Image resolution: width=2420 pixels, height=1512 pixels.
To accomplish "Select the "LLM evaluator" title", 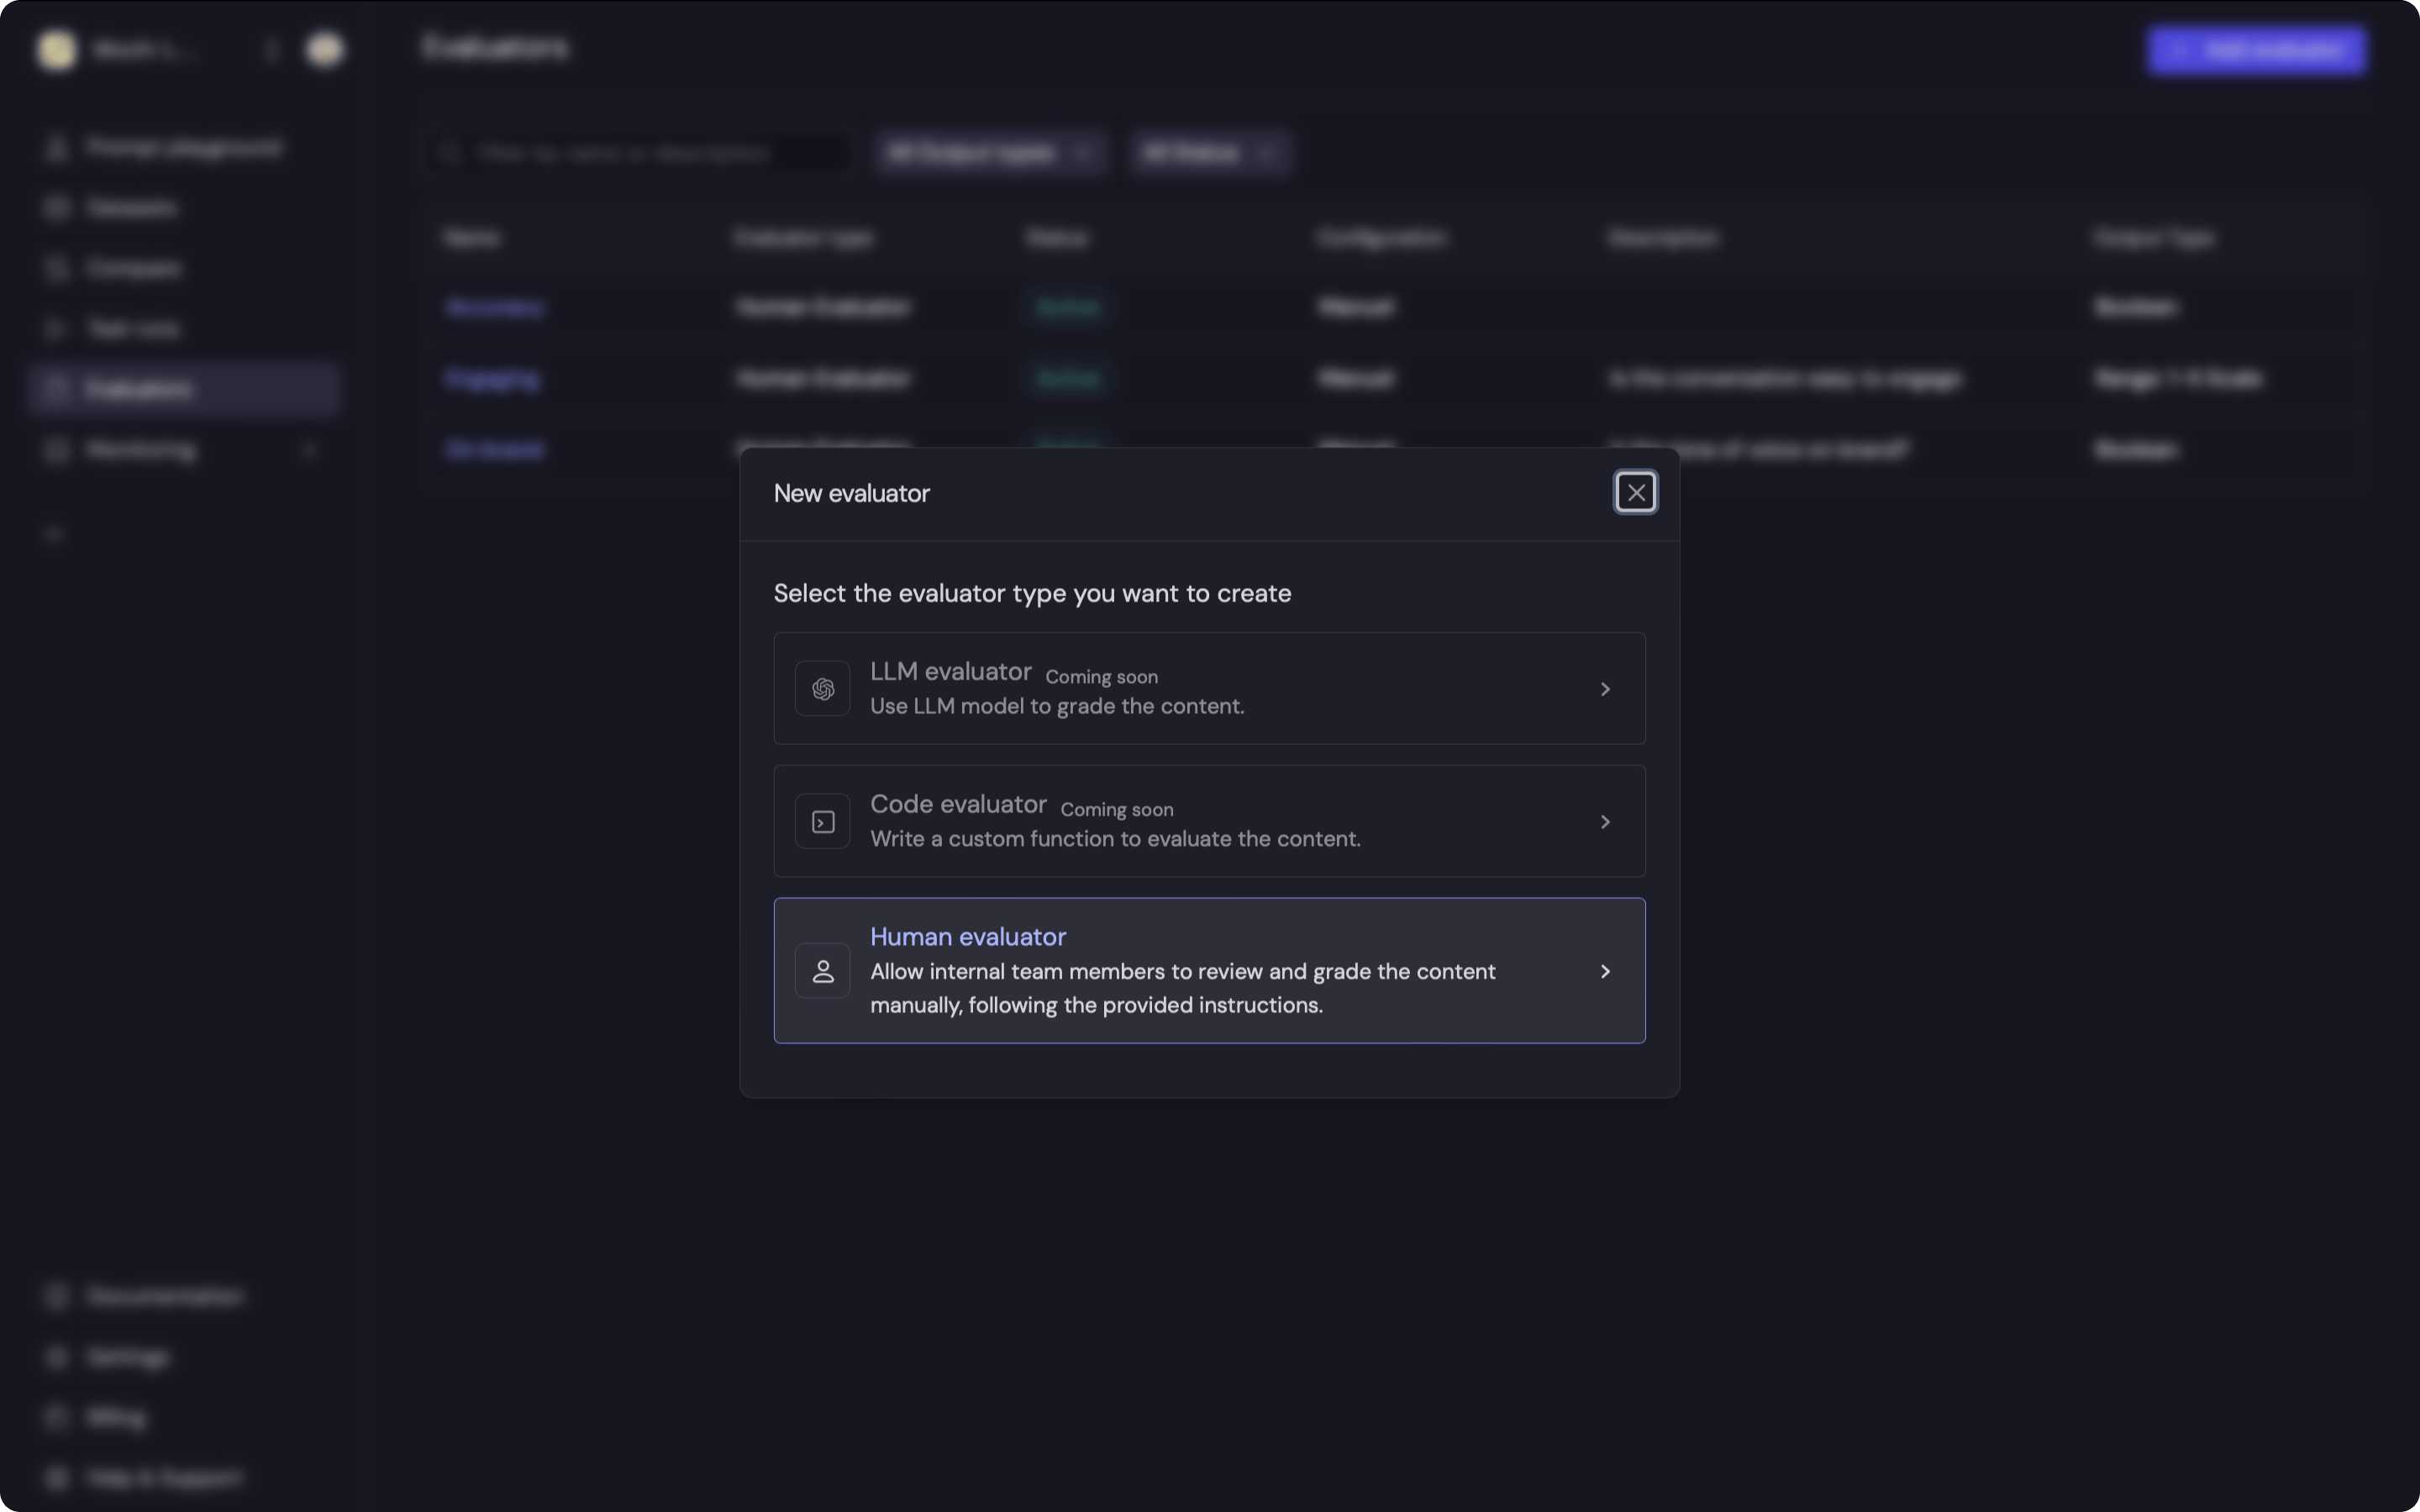I will 950,671.
